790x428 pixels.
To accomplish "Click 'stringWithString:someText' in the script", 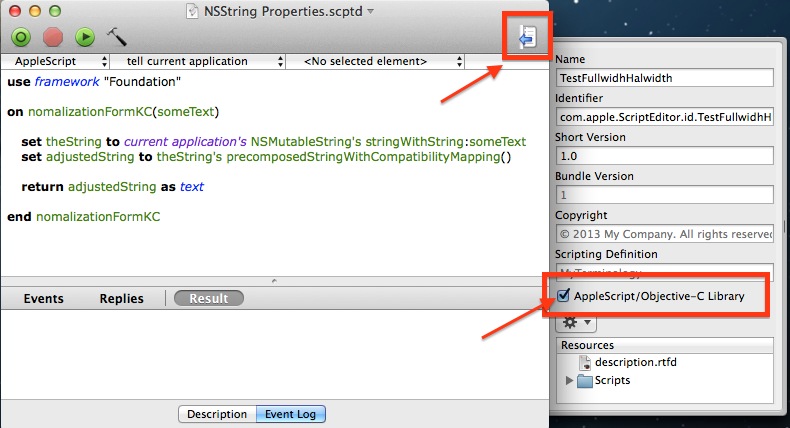I will point(445,142).
